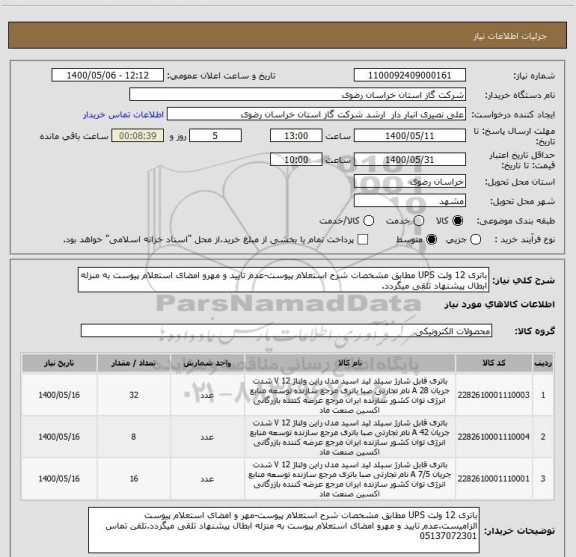
Task: Click the buyer organization name field
Action: (298, 94)
